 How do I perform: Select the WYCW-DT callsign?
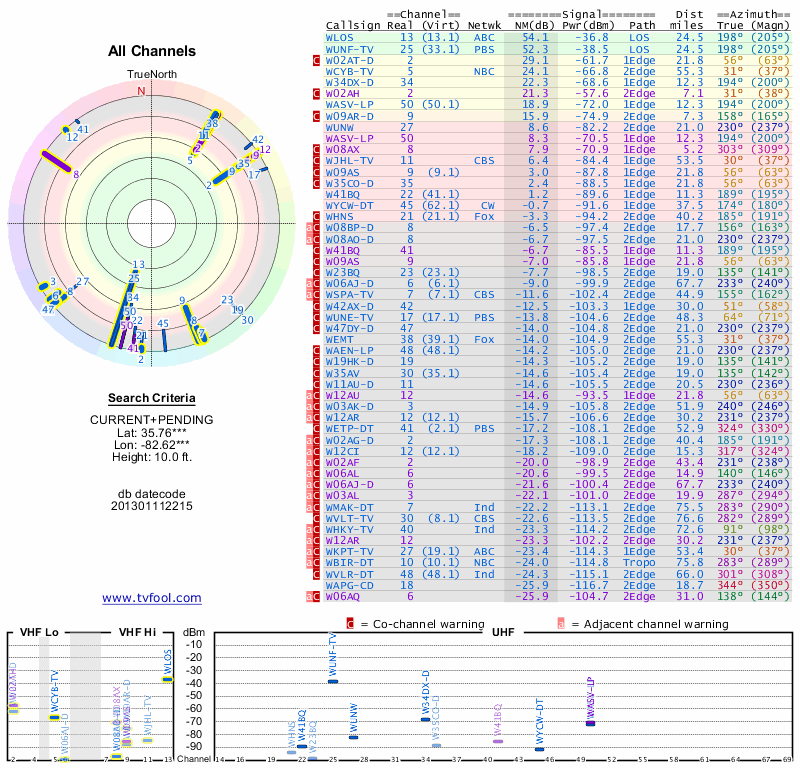point(349,206)
